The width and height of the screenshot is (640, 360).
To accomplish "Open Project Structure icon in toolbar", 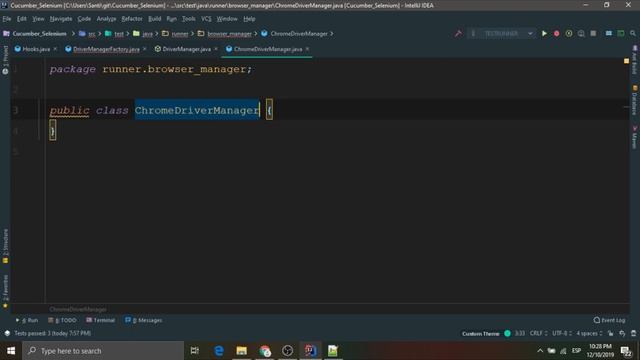I will coord(609,33).
